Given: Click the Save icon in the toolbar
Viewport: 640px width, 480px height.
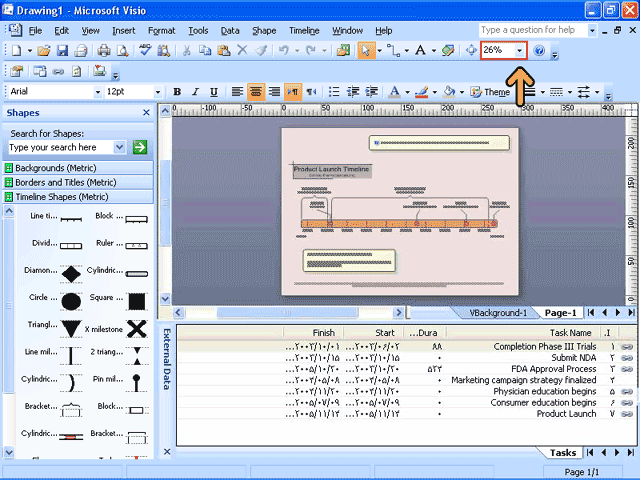Looking at the screenshot, I should click(x=61, y=50).
